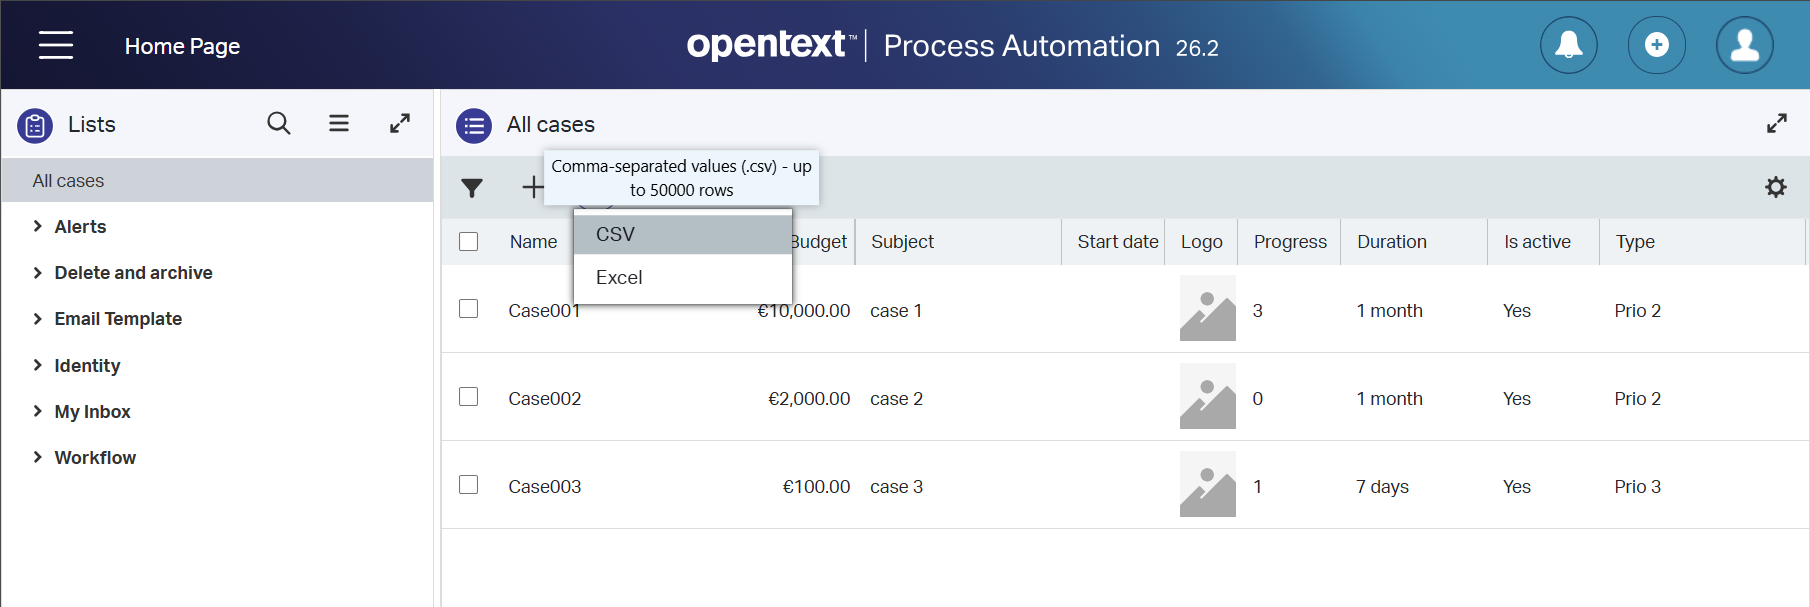This screenshot has height=607, width=1810.
Task: Expand the Delete and archive group
Action: [37, 272]
